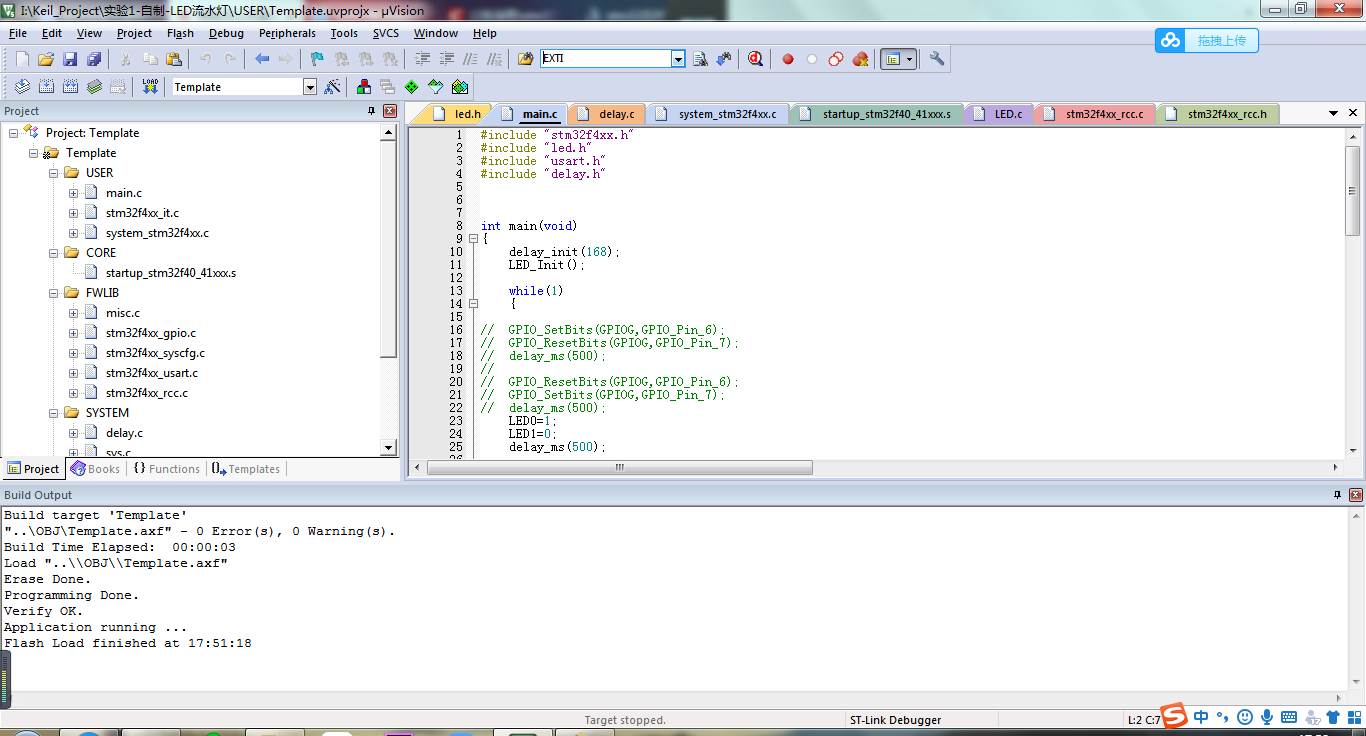
Task: Save the current file with floppy icon
Action: click(x=70, y=59)
